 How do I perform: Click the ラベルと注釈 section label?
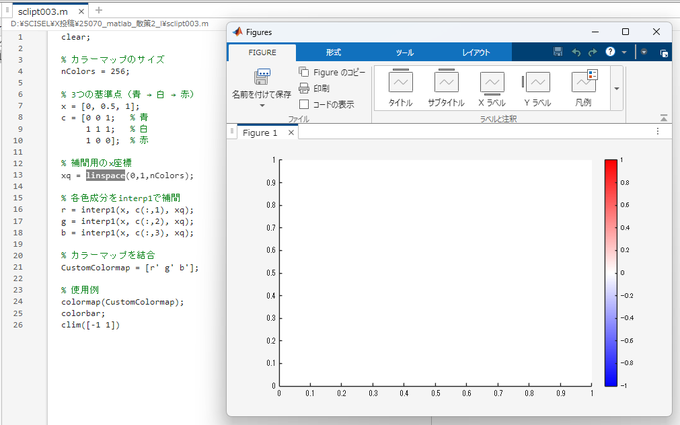(498, 118)
